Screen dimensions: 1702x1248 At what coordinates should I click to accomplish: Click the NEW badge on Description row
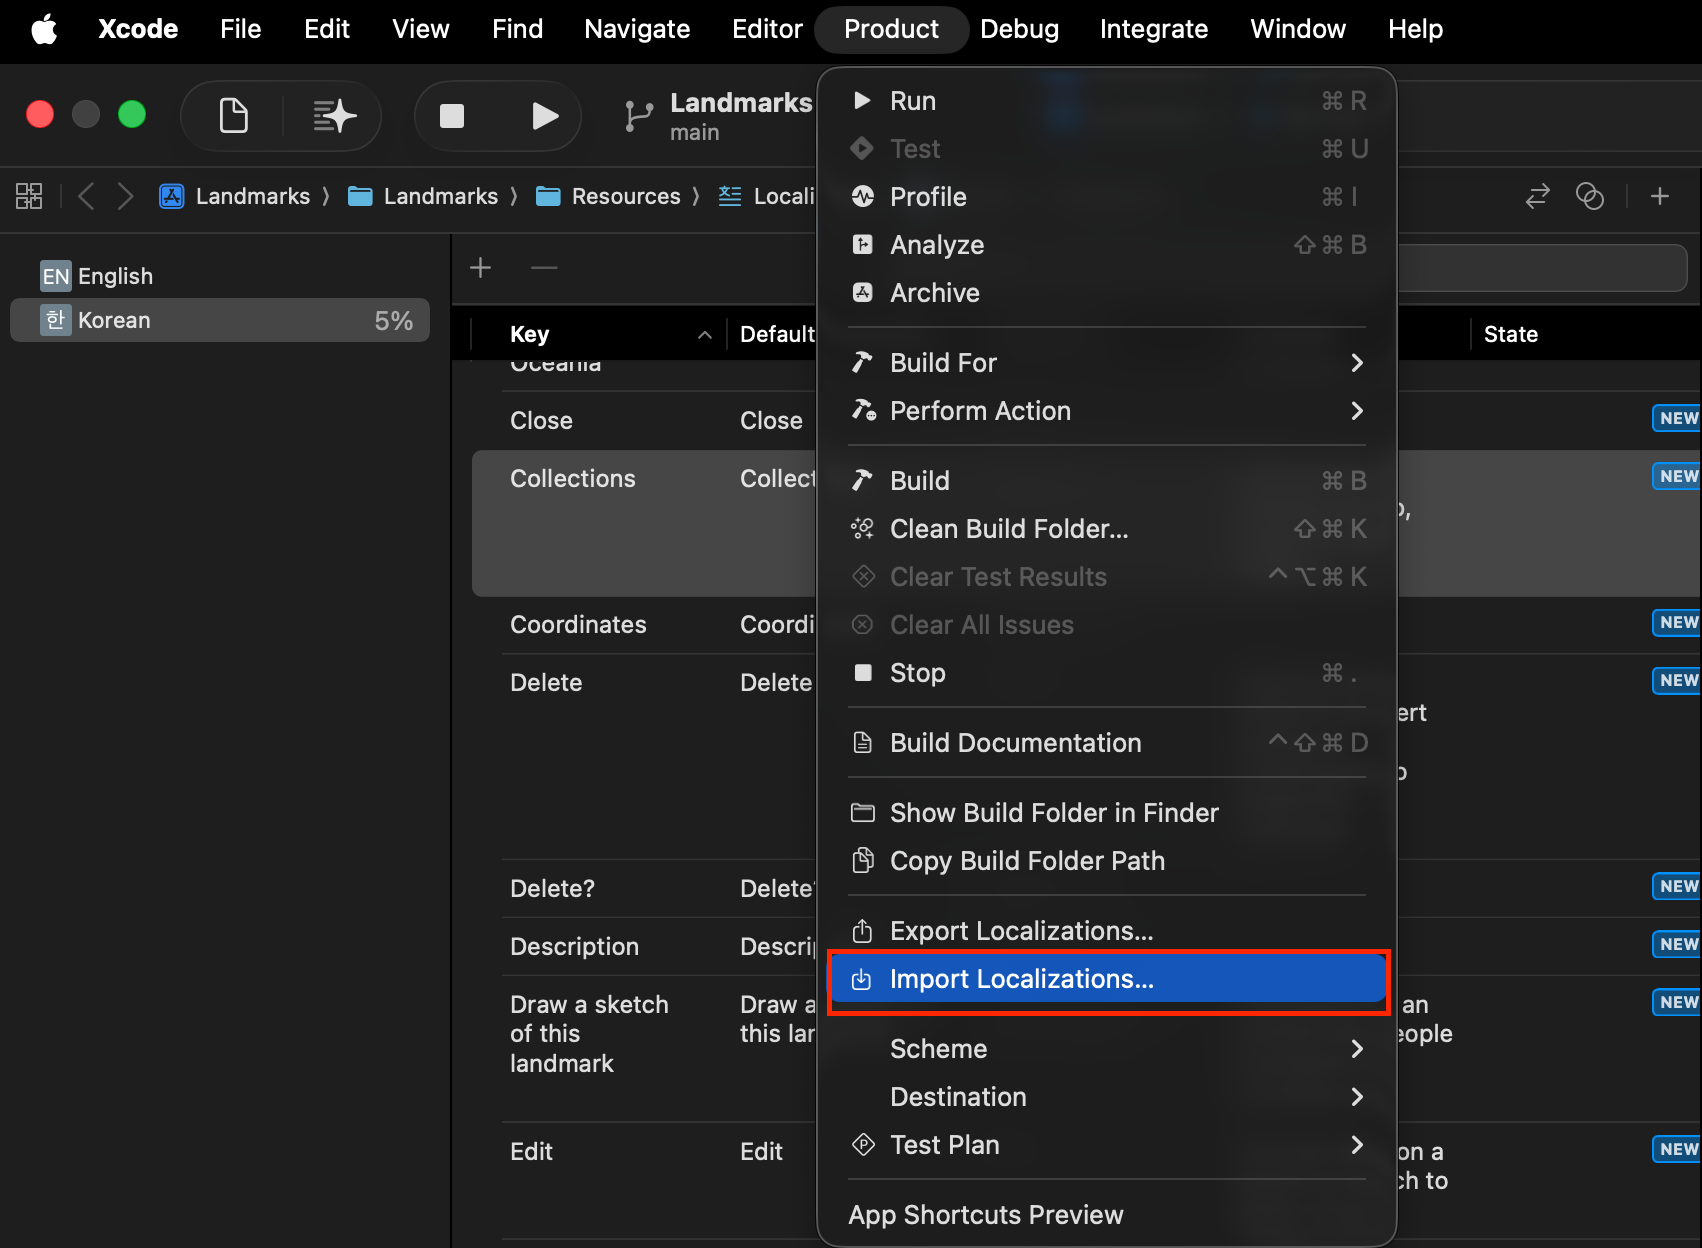[x=1677, y=944]
